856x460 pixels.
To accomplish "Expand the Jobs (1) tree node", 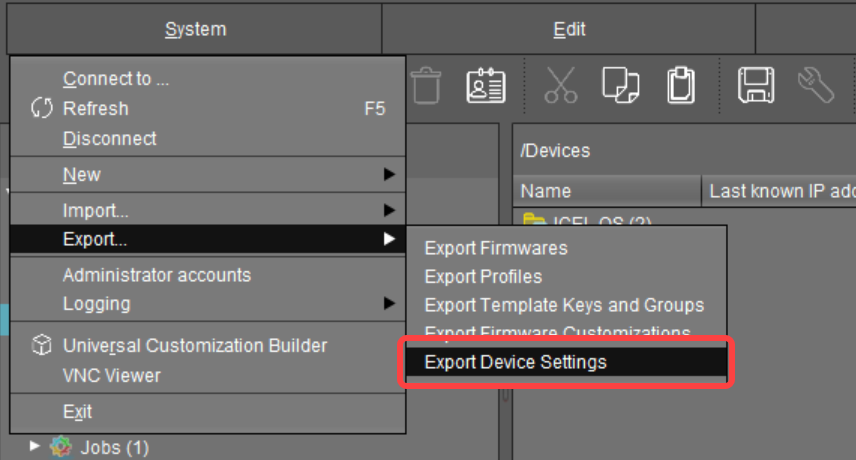I will point(36,447).
